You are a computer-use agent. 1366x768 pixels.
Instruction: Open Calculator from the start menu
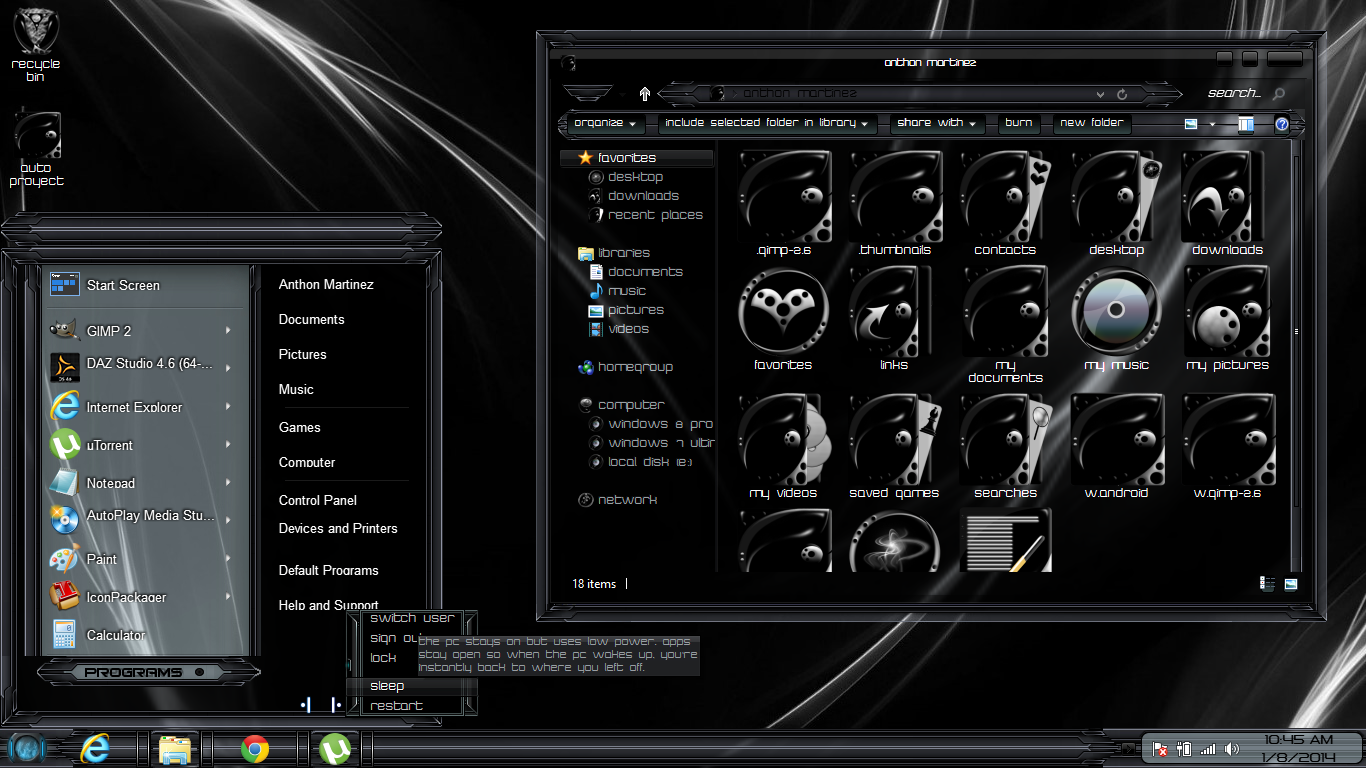(x=115, y=635)
